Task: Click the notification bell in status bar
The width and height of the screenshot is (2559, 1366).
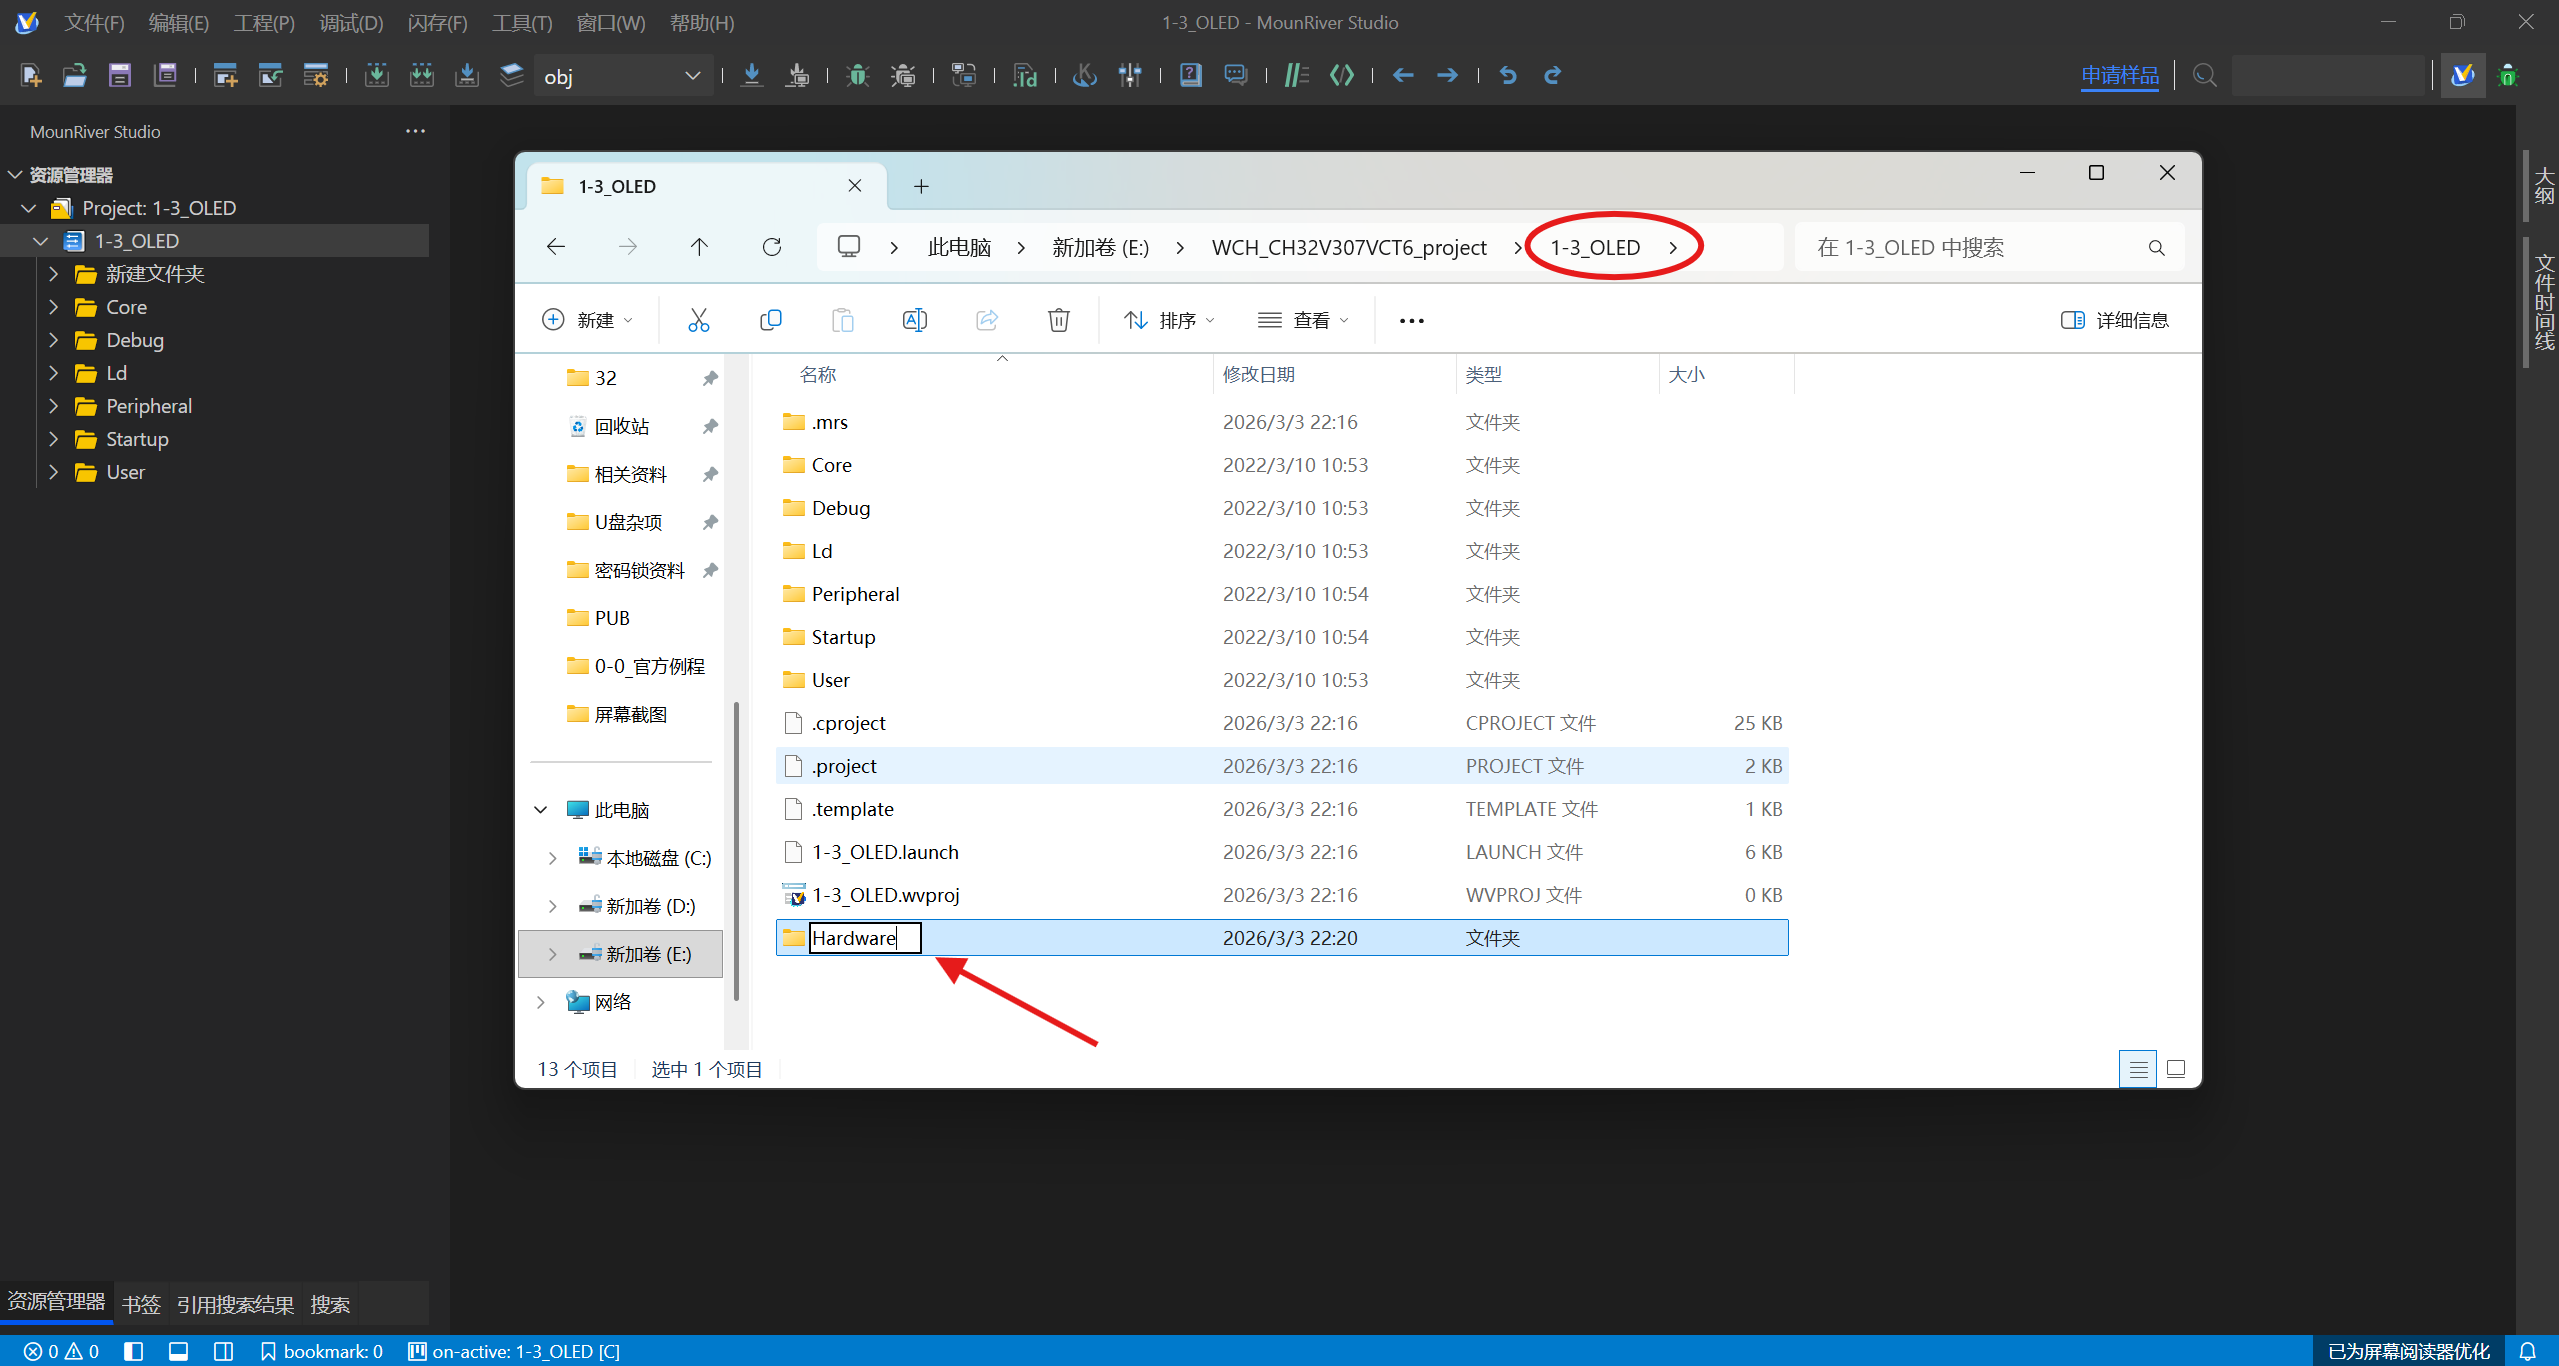Action: pyautogui.click(x=2528, y=1351)
